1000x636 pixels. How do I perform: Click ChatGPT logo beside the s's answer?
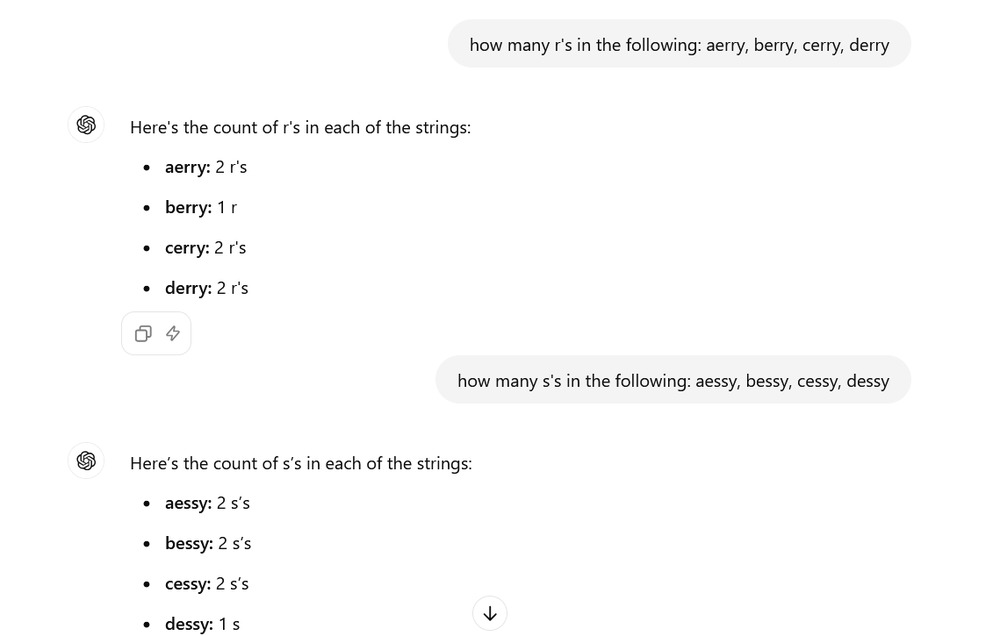[x=86, y=460]
